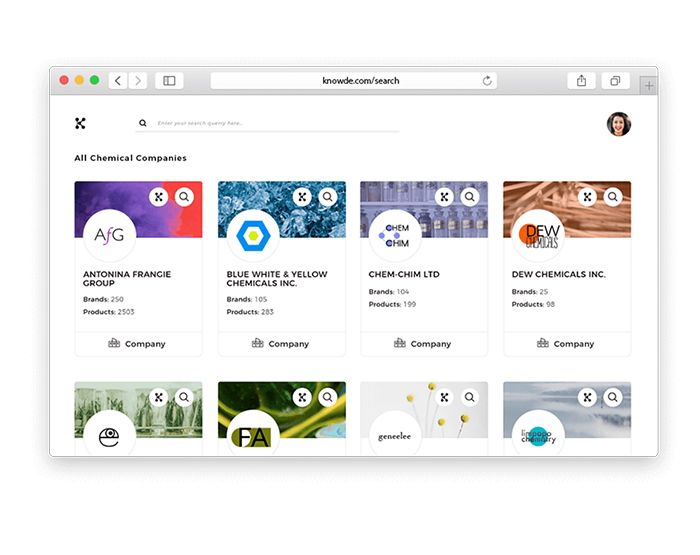This screenshot has width=700, height=555.
Task: Open the user profile avatar
Action: 618,124
